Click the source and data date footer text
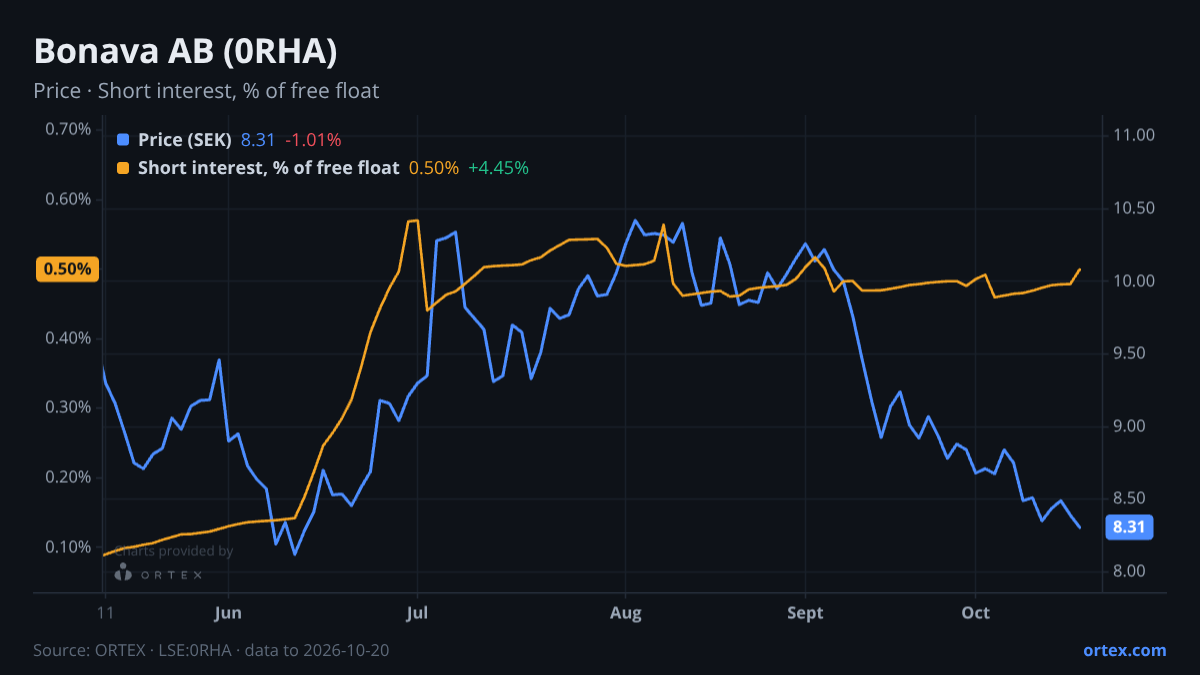The height and width of the screenshot is (675, 1200). 211,650
